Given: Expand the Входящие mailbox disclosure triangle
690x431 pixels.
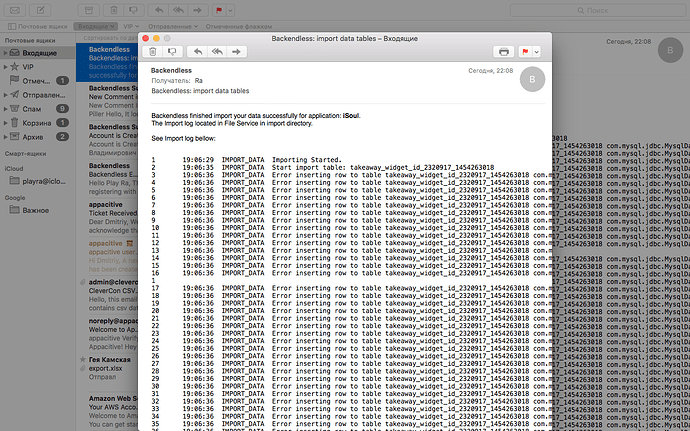Looking at the screenshot, I should pyautogui.click(x=5, y=53).
